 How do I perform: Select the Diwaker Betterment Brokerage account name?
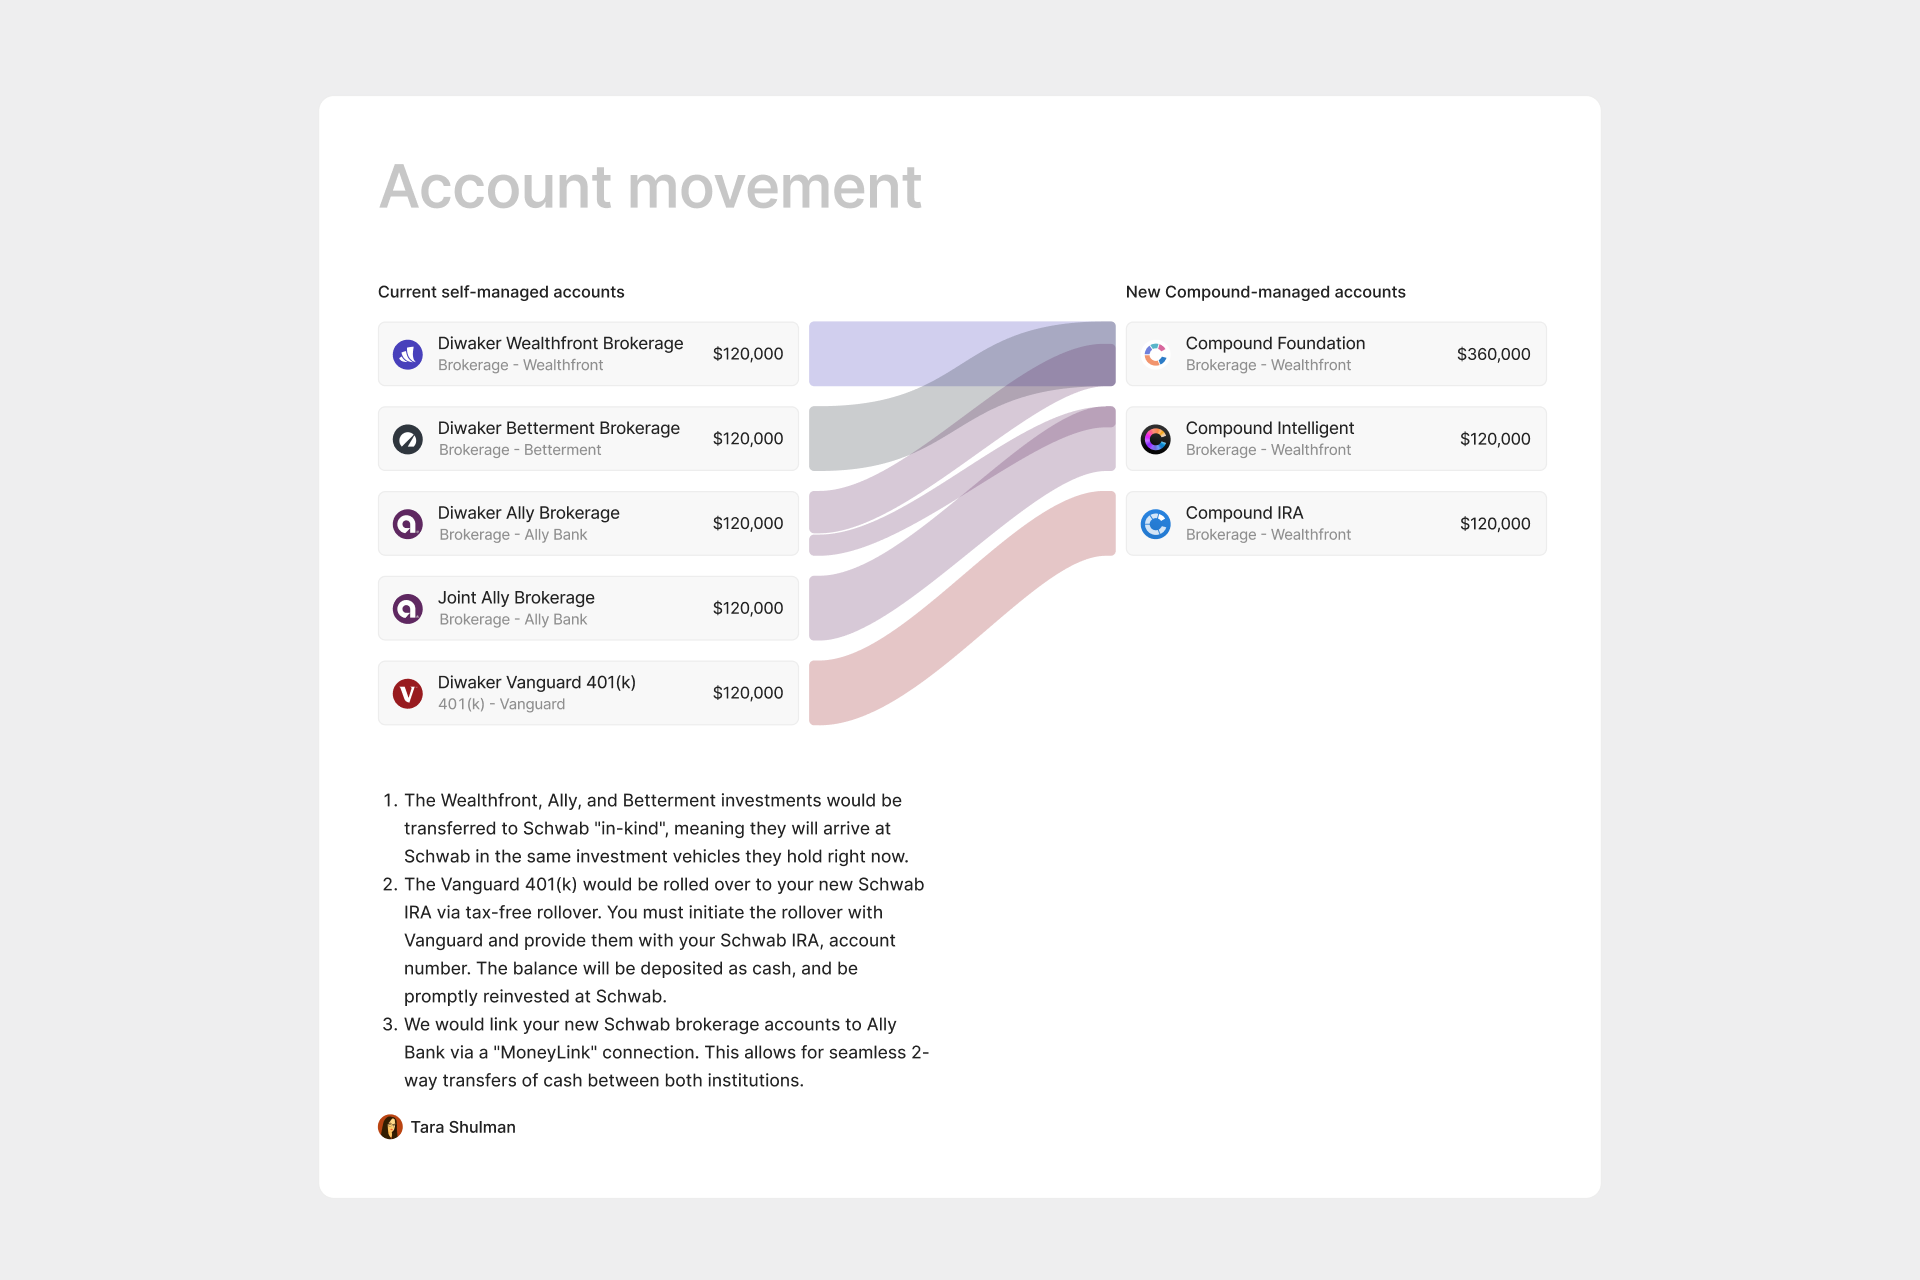[558, 428]
